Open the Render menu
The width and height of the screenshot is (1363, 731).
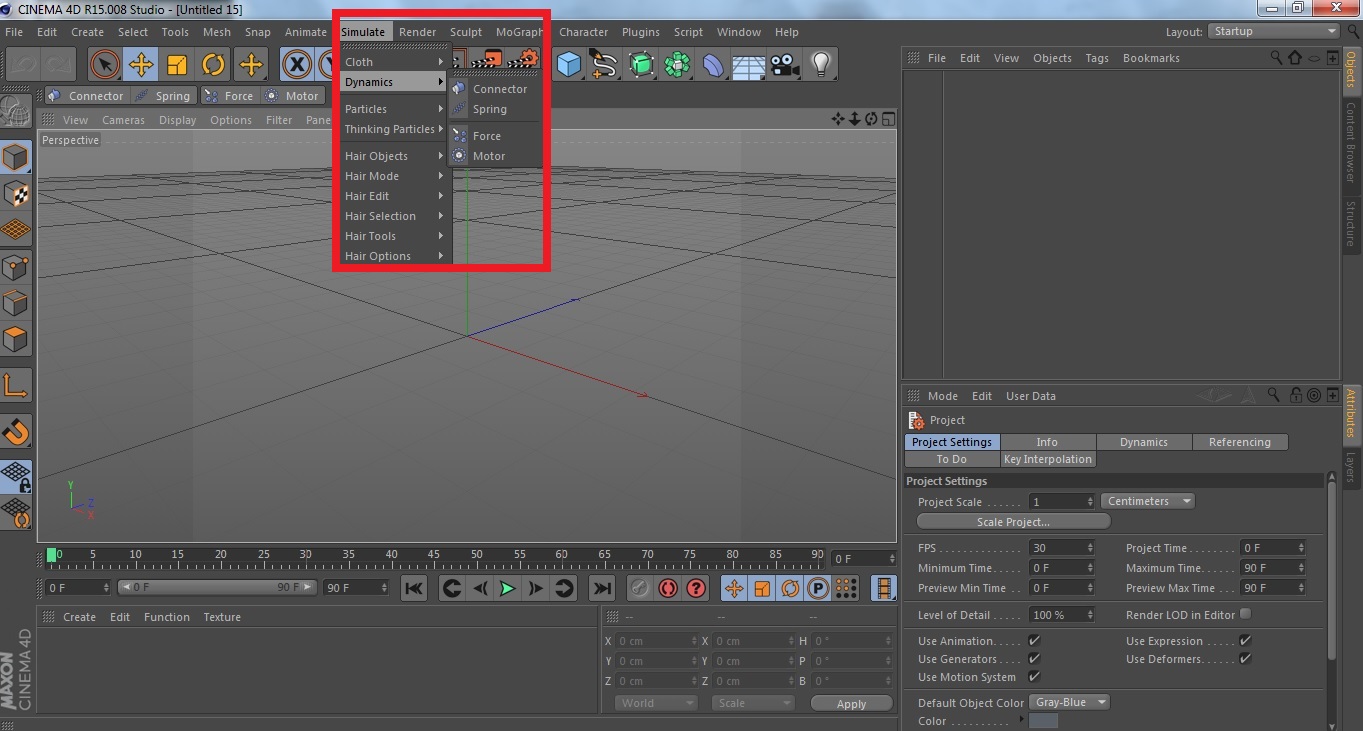point(417,32)
